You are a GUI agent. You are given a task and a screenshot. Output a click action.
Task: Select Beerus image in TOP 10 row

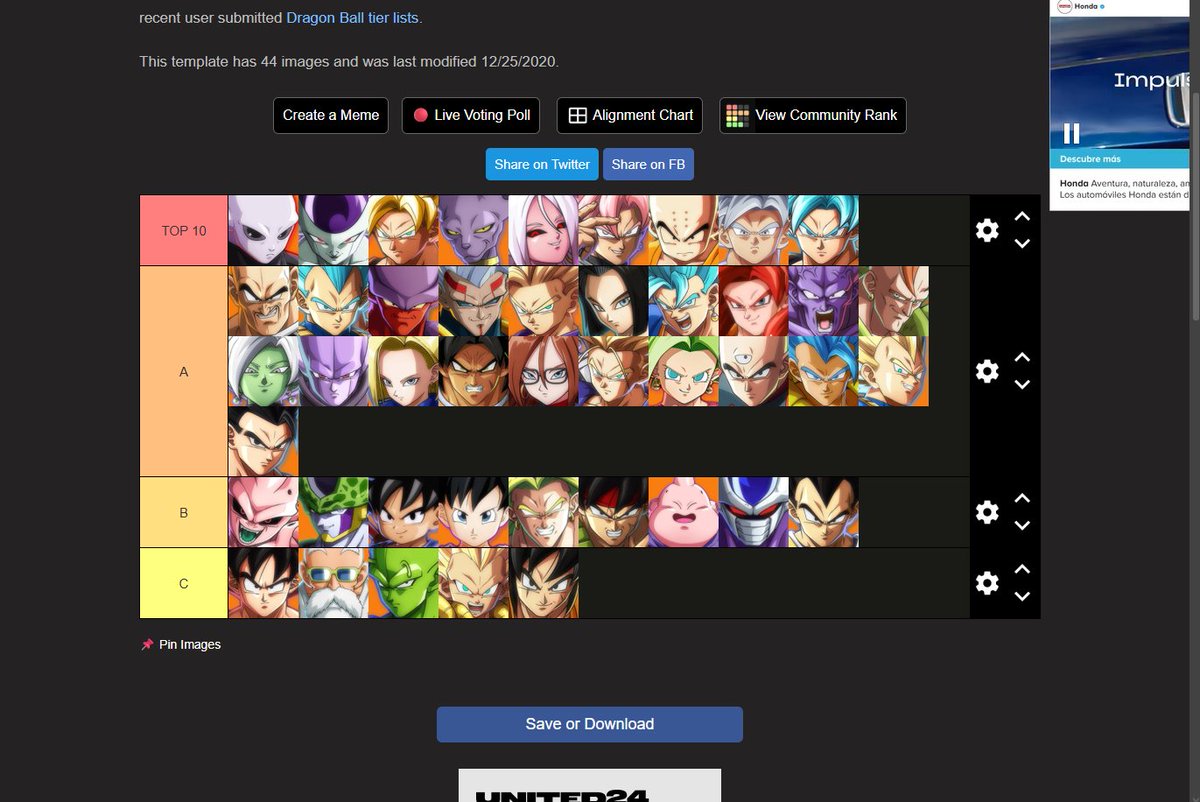474,231
